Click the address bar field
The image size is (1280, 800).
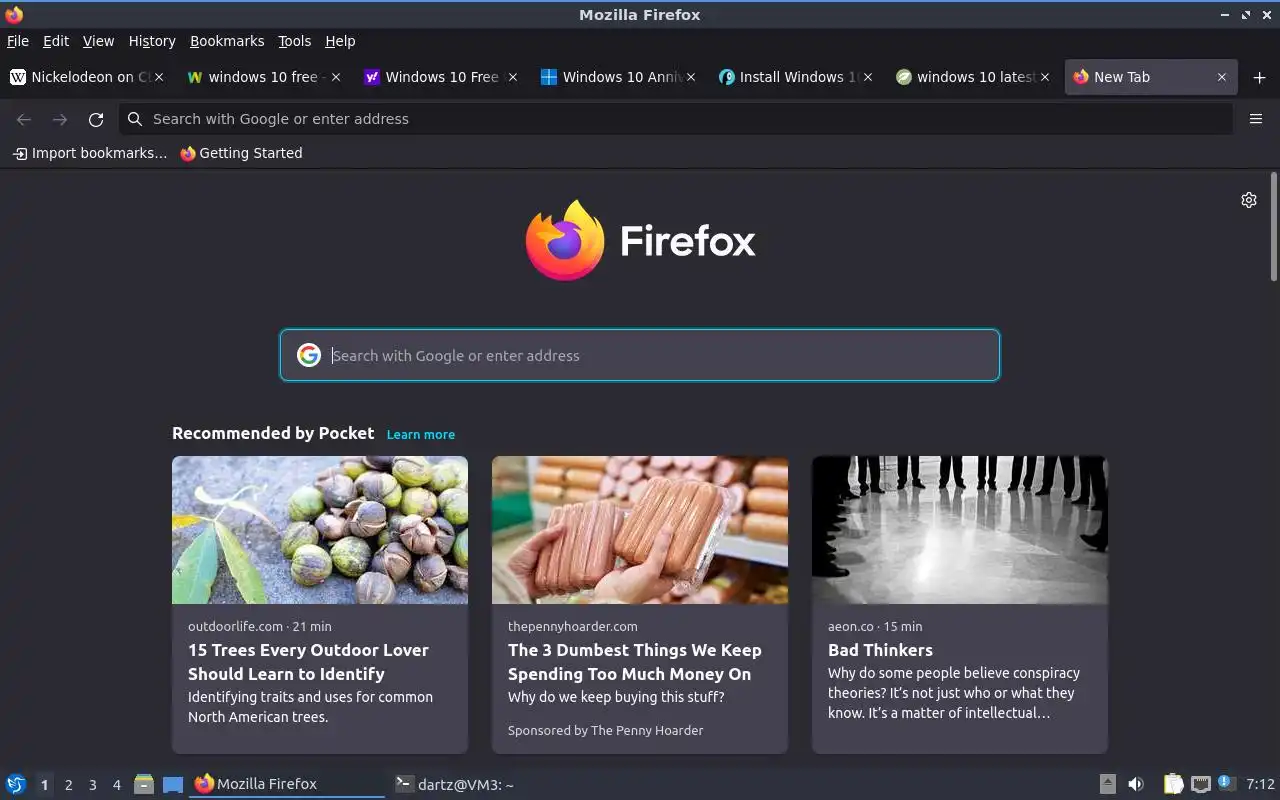(x=676, y=119)
